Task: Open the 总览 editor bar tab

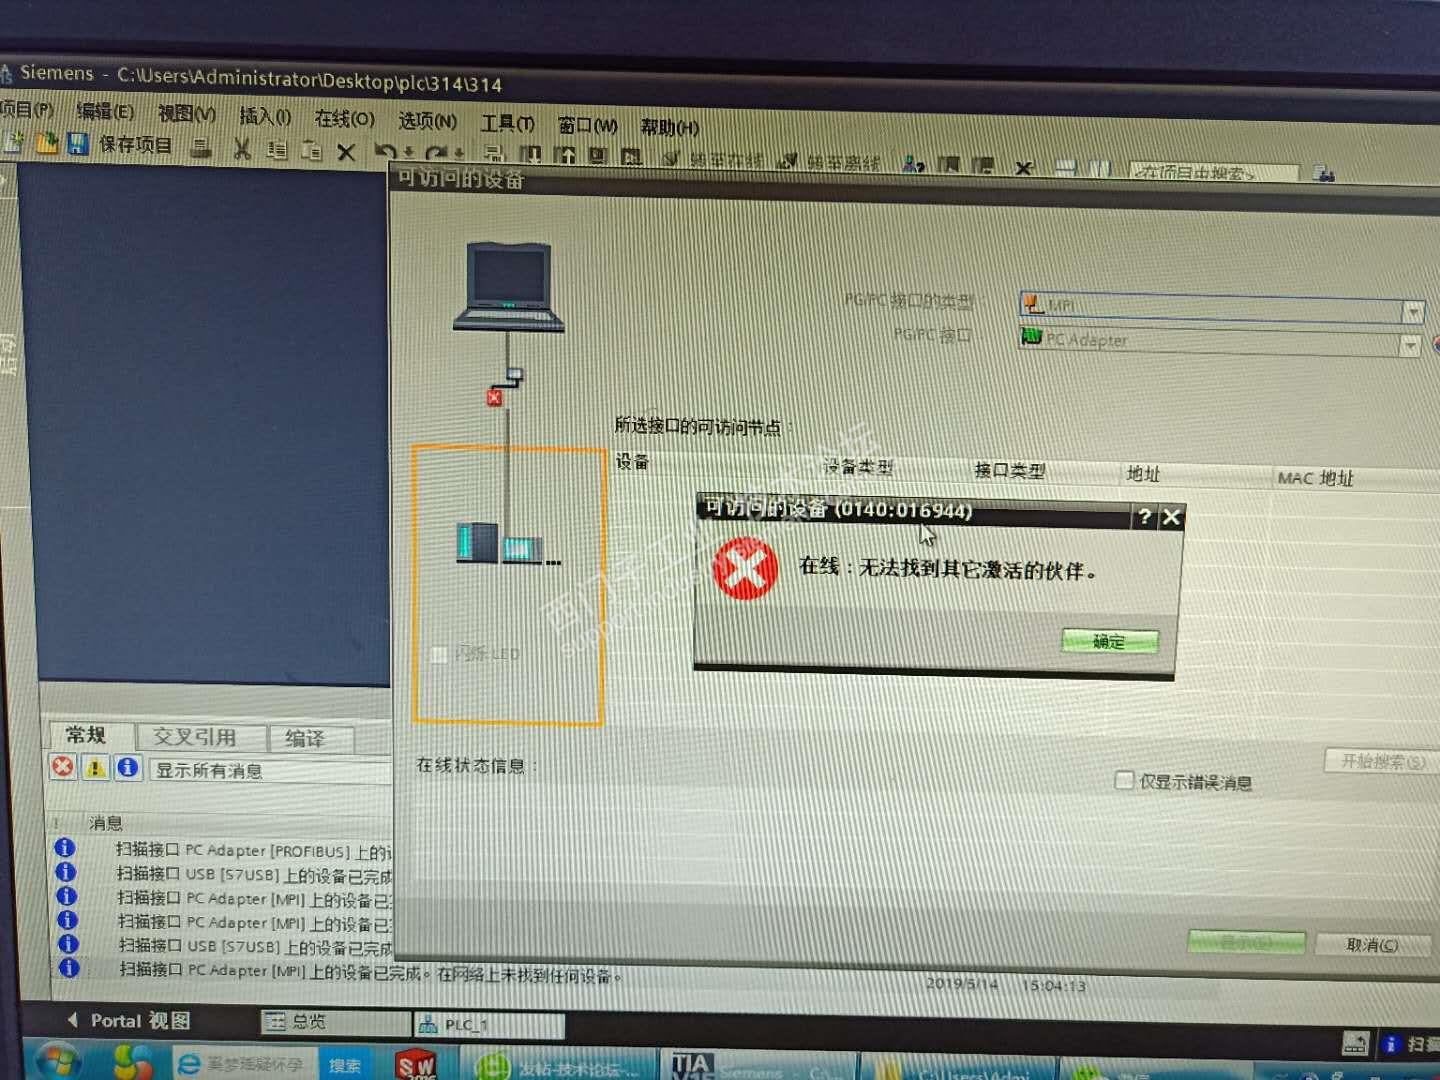Action: pyautogui.click(x=335, y=1022)
